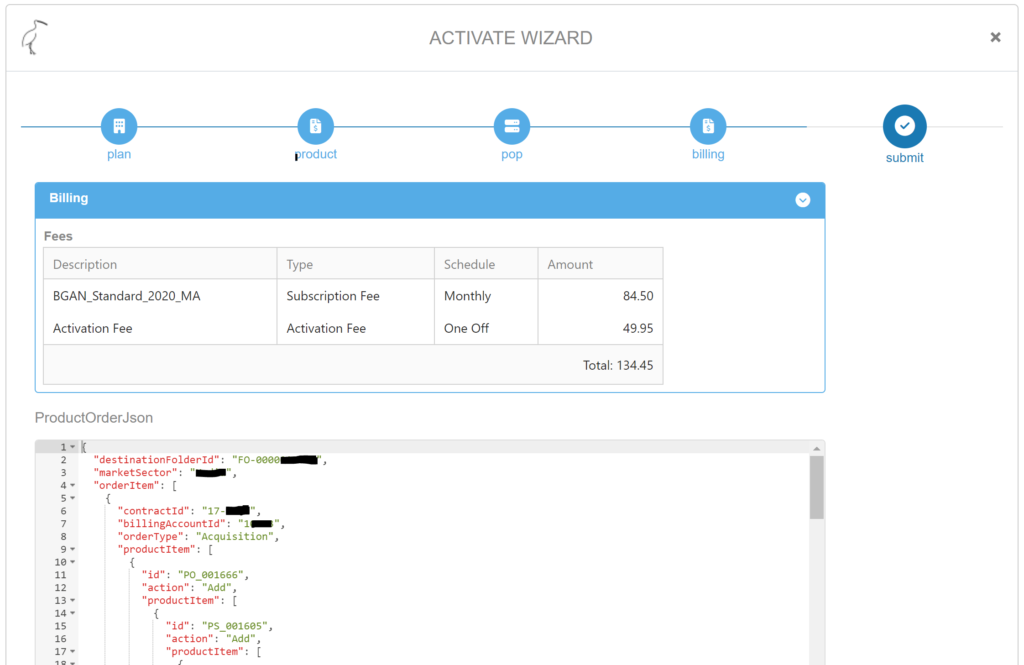
Task: Click the JSON editor scroll-up arrow
Action: [817, 448]
